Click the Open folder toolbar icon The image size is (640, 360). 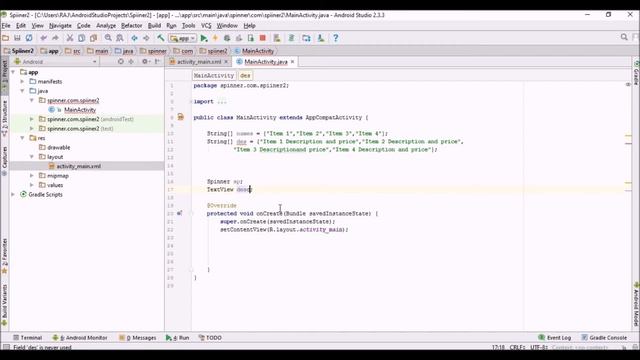coord(5,38)
